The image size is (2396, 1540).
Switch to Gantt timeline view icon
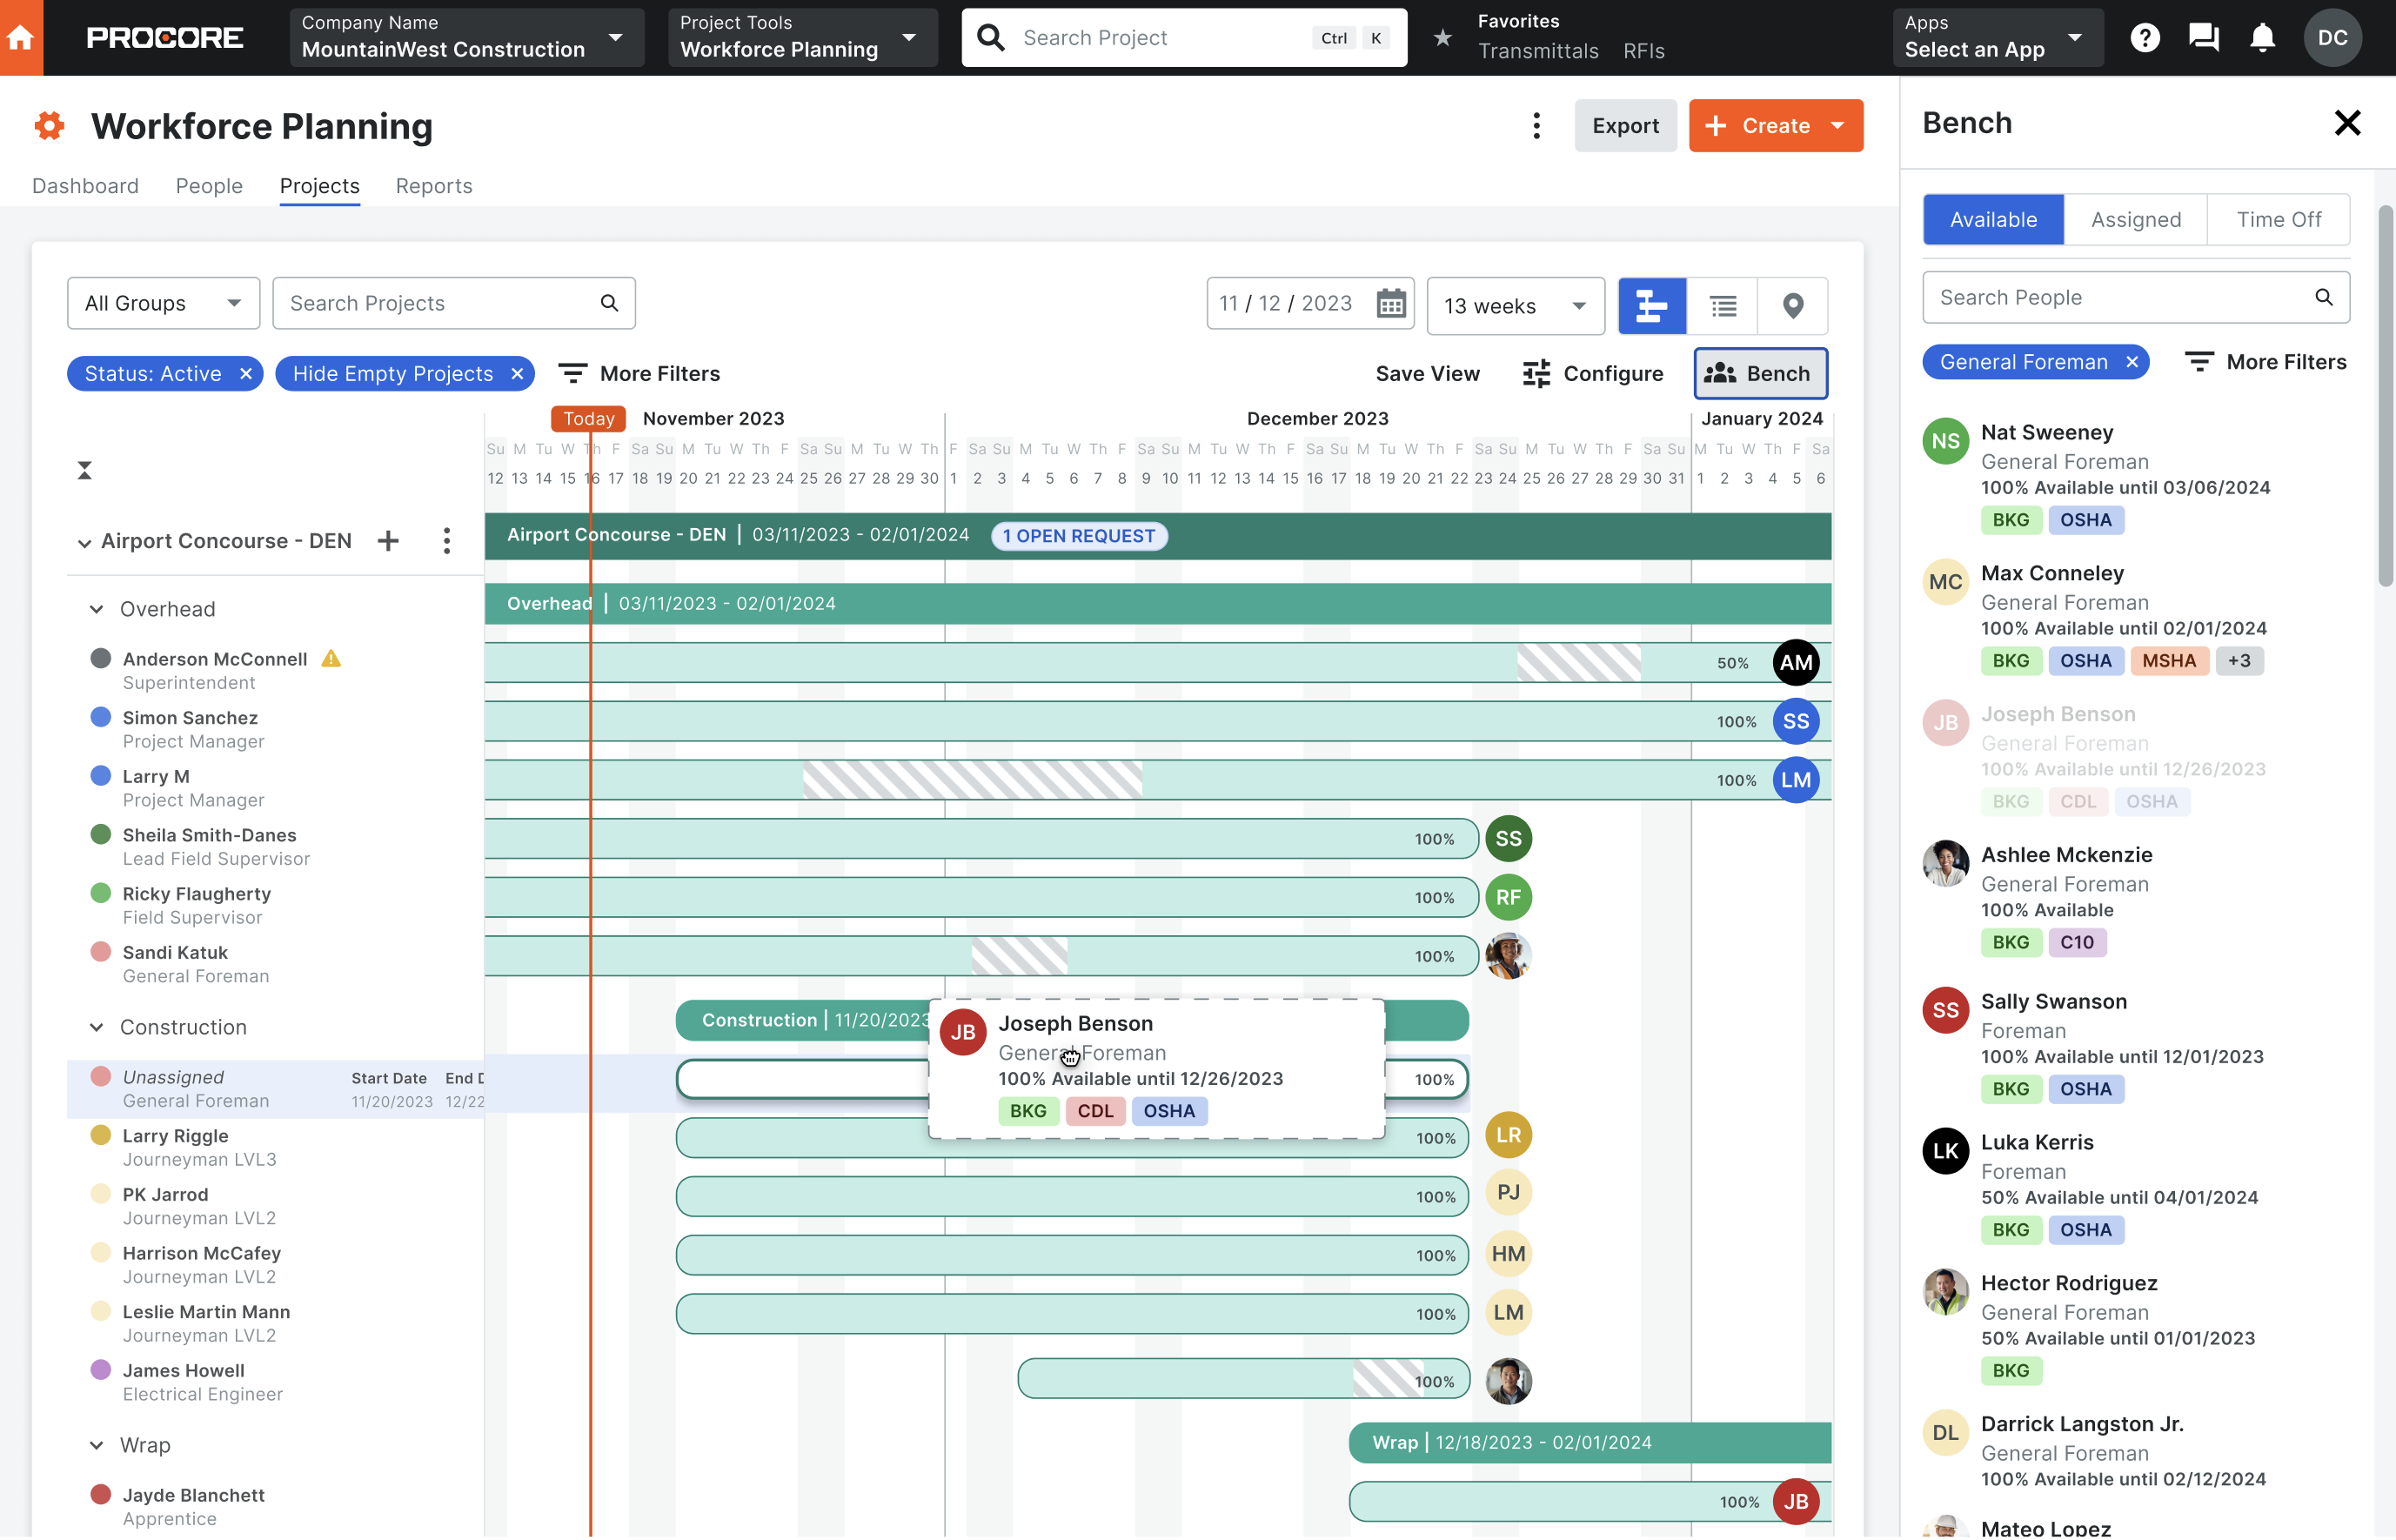pyautogui.click(x=1651, y=305)
